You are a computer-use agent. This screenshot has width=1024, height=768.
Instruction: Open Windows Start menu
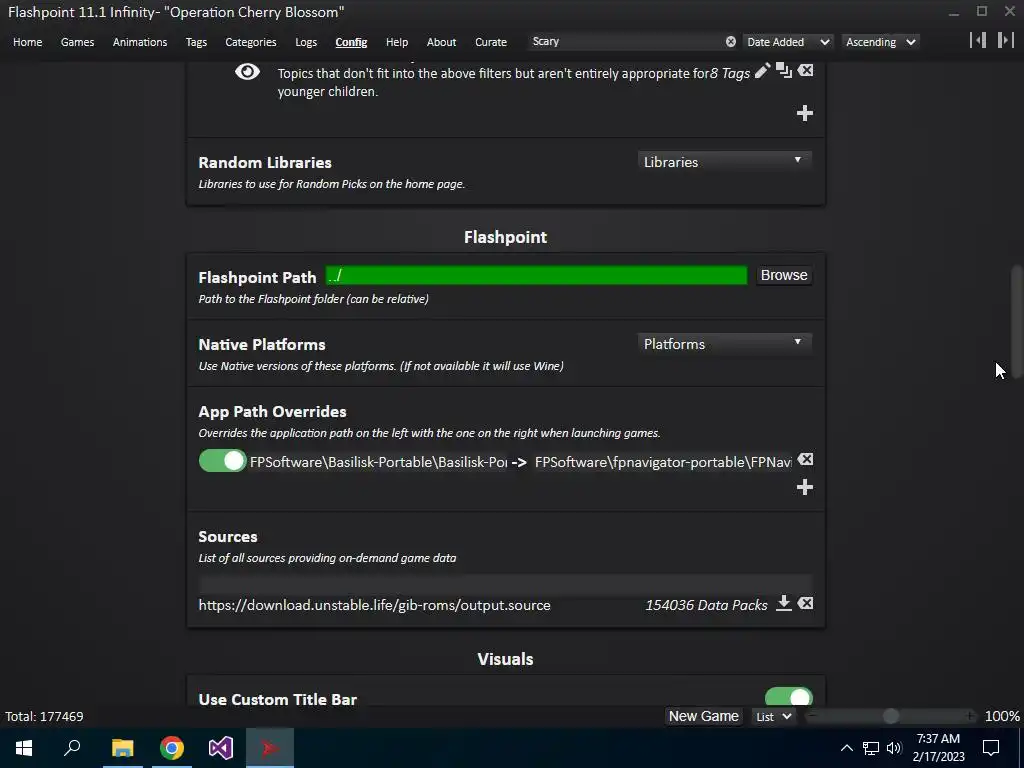coord(24,748)
